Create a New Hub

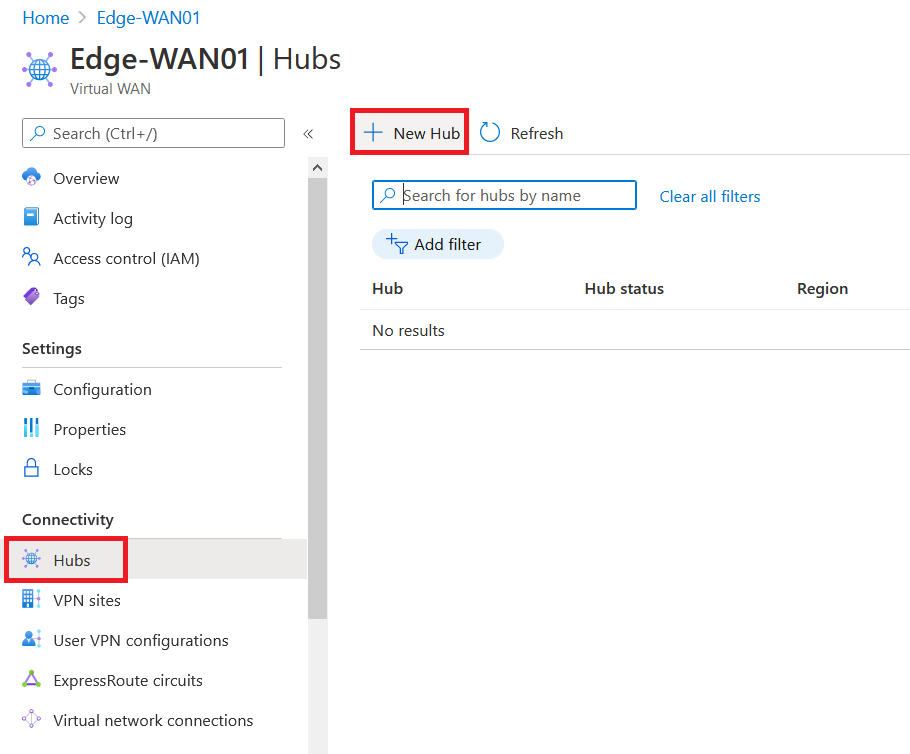(x=410, y=132)
